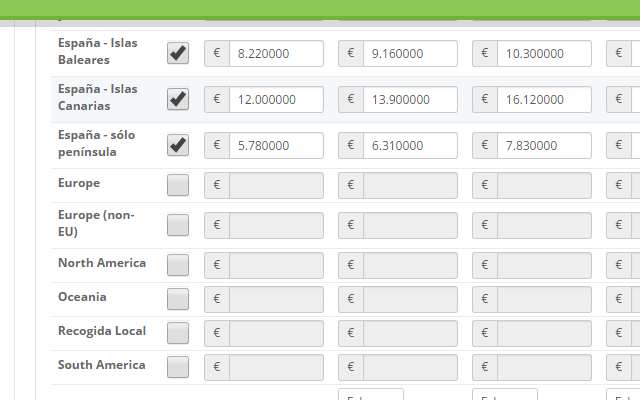Tick the North America checkbox

tap(178, 265)
